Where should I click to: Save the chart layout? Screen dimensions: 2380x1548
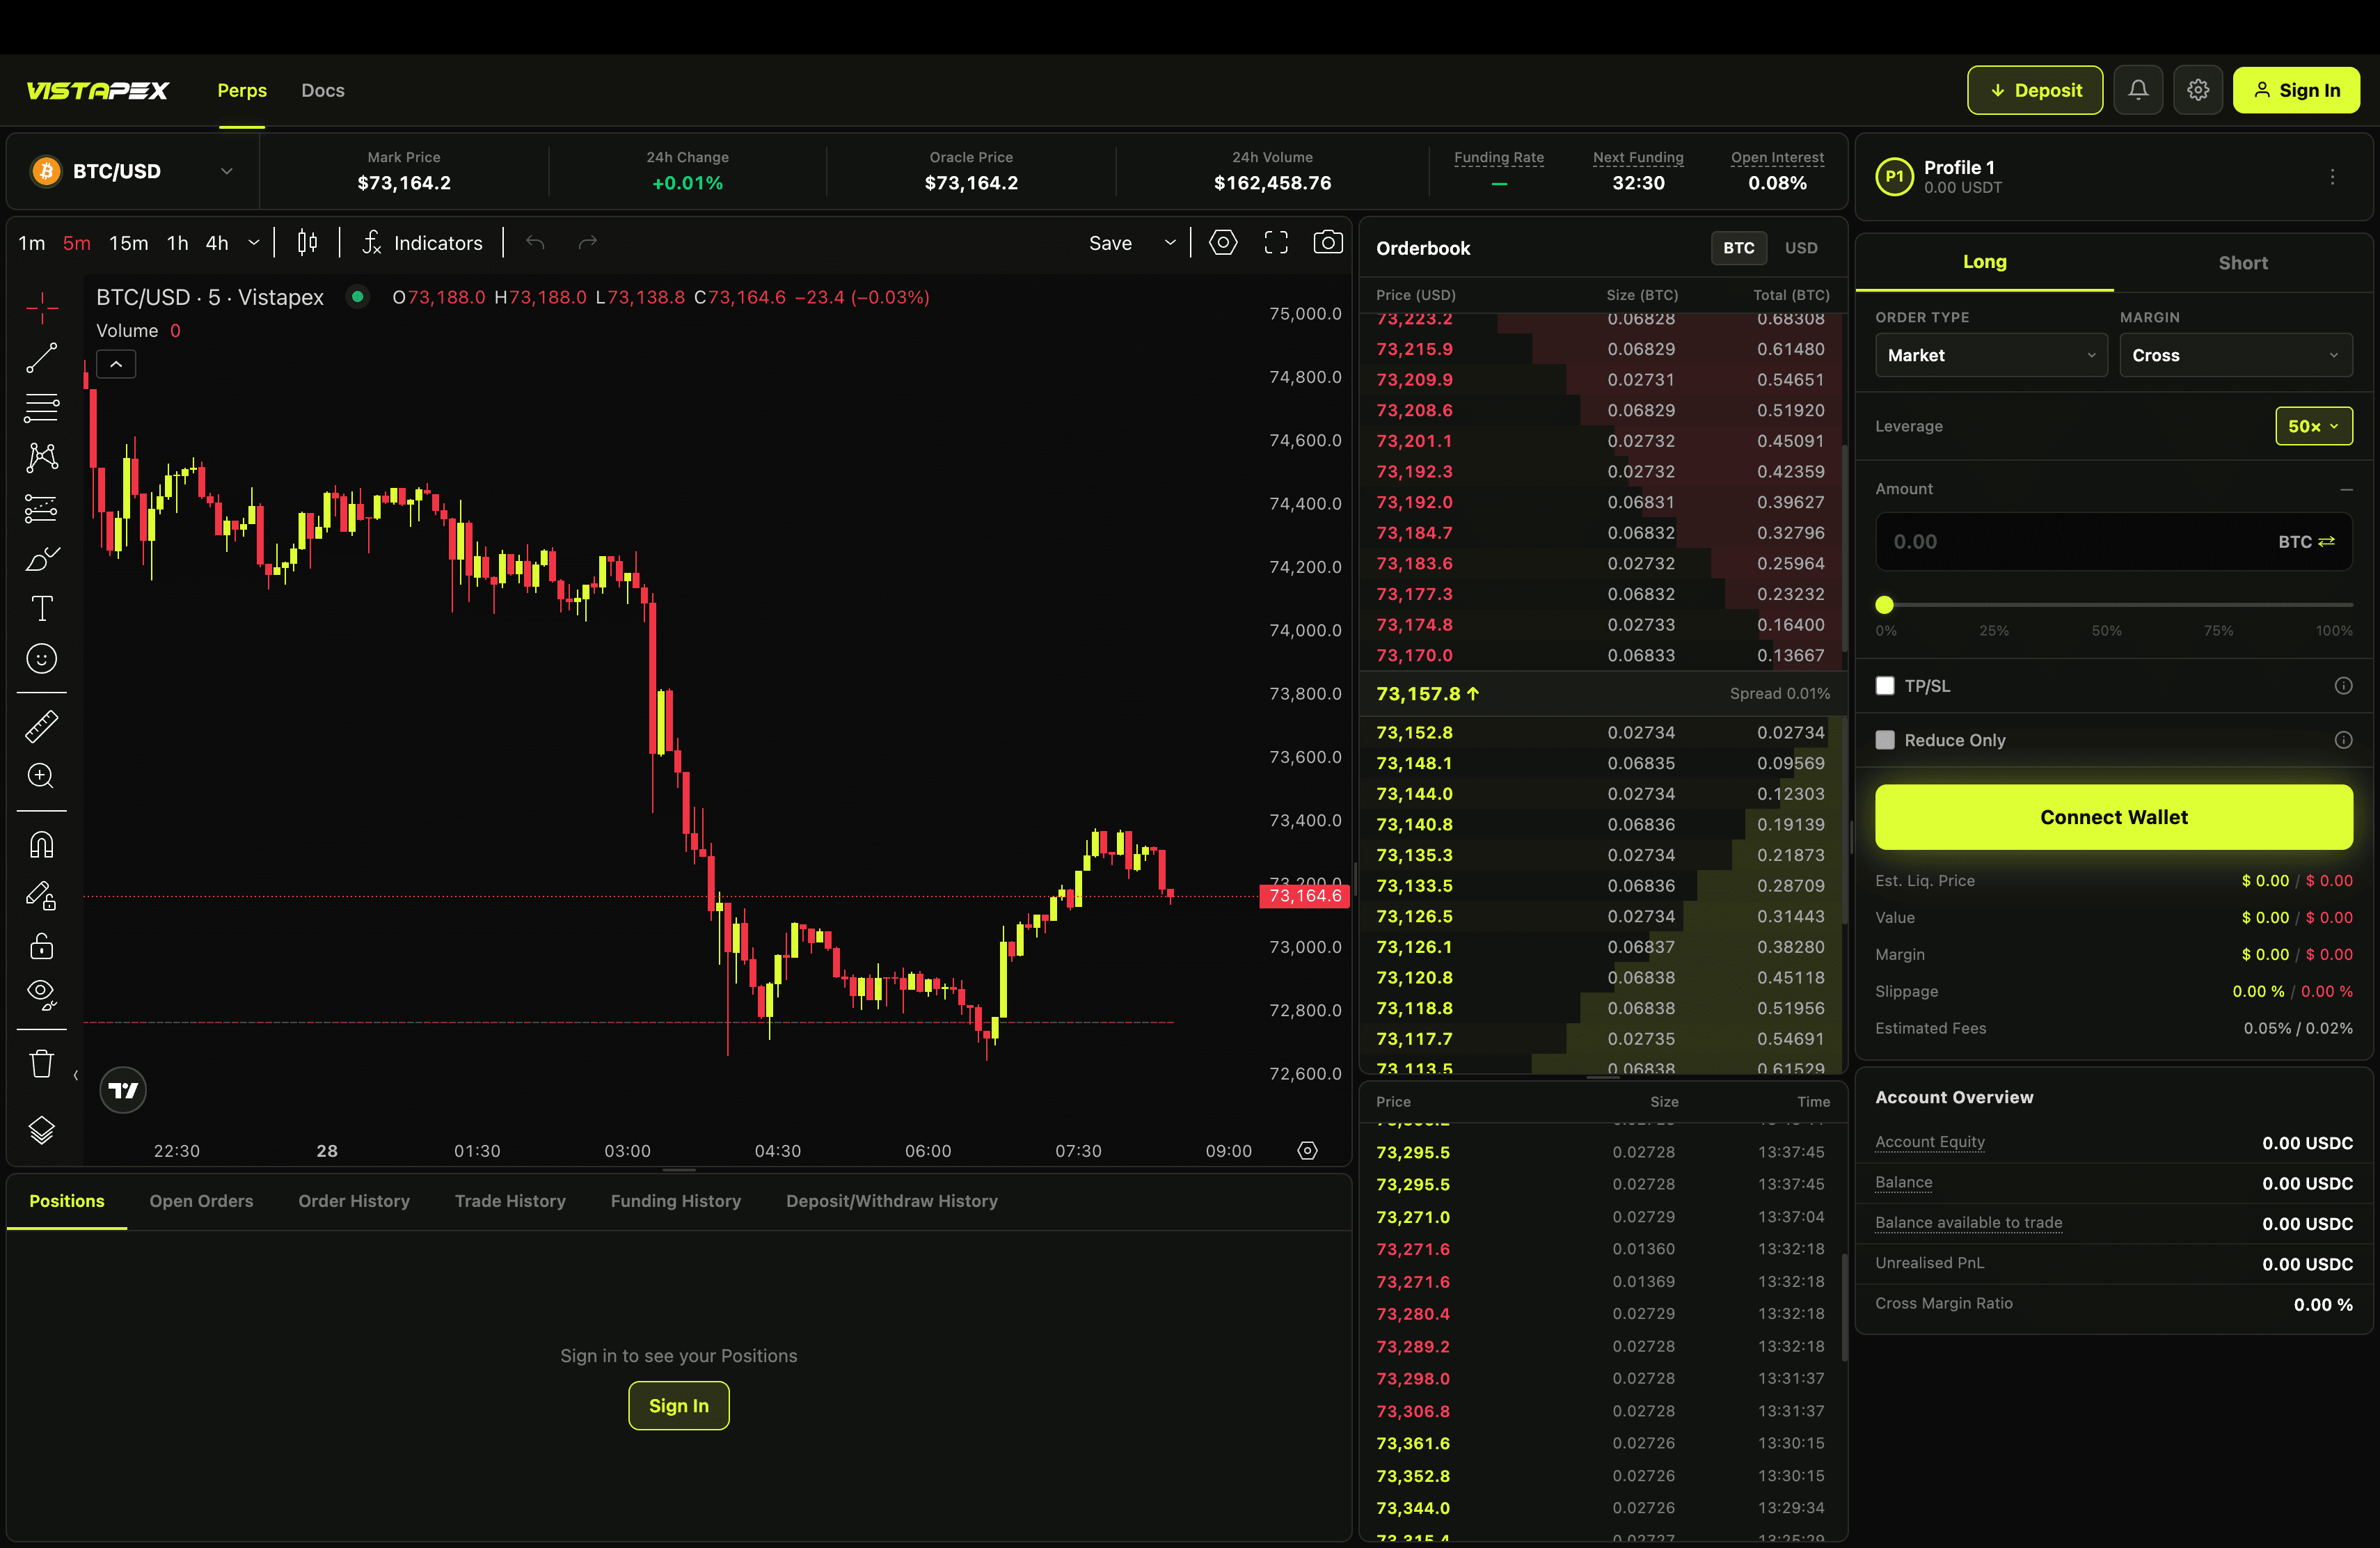tap(1110, 243)
